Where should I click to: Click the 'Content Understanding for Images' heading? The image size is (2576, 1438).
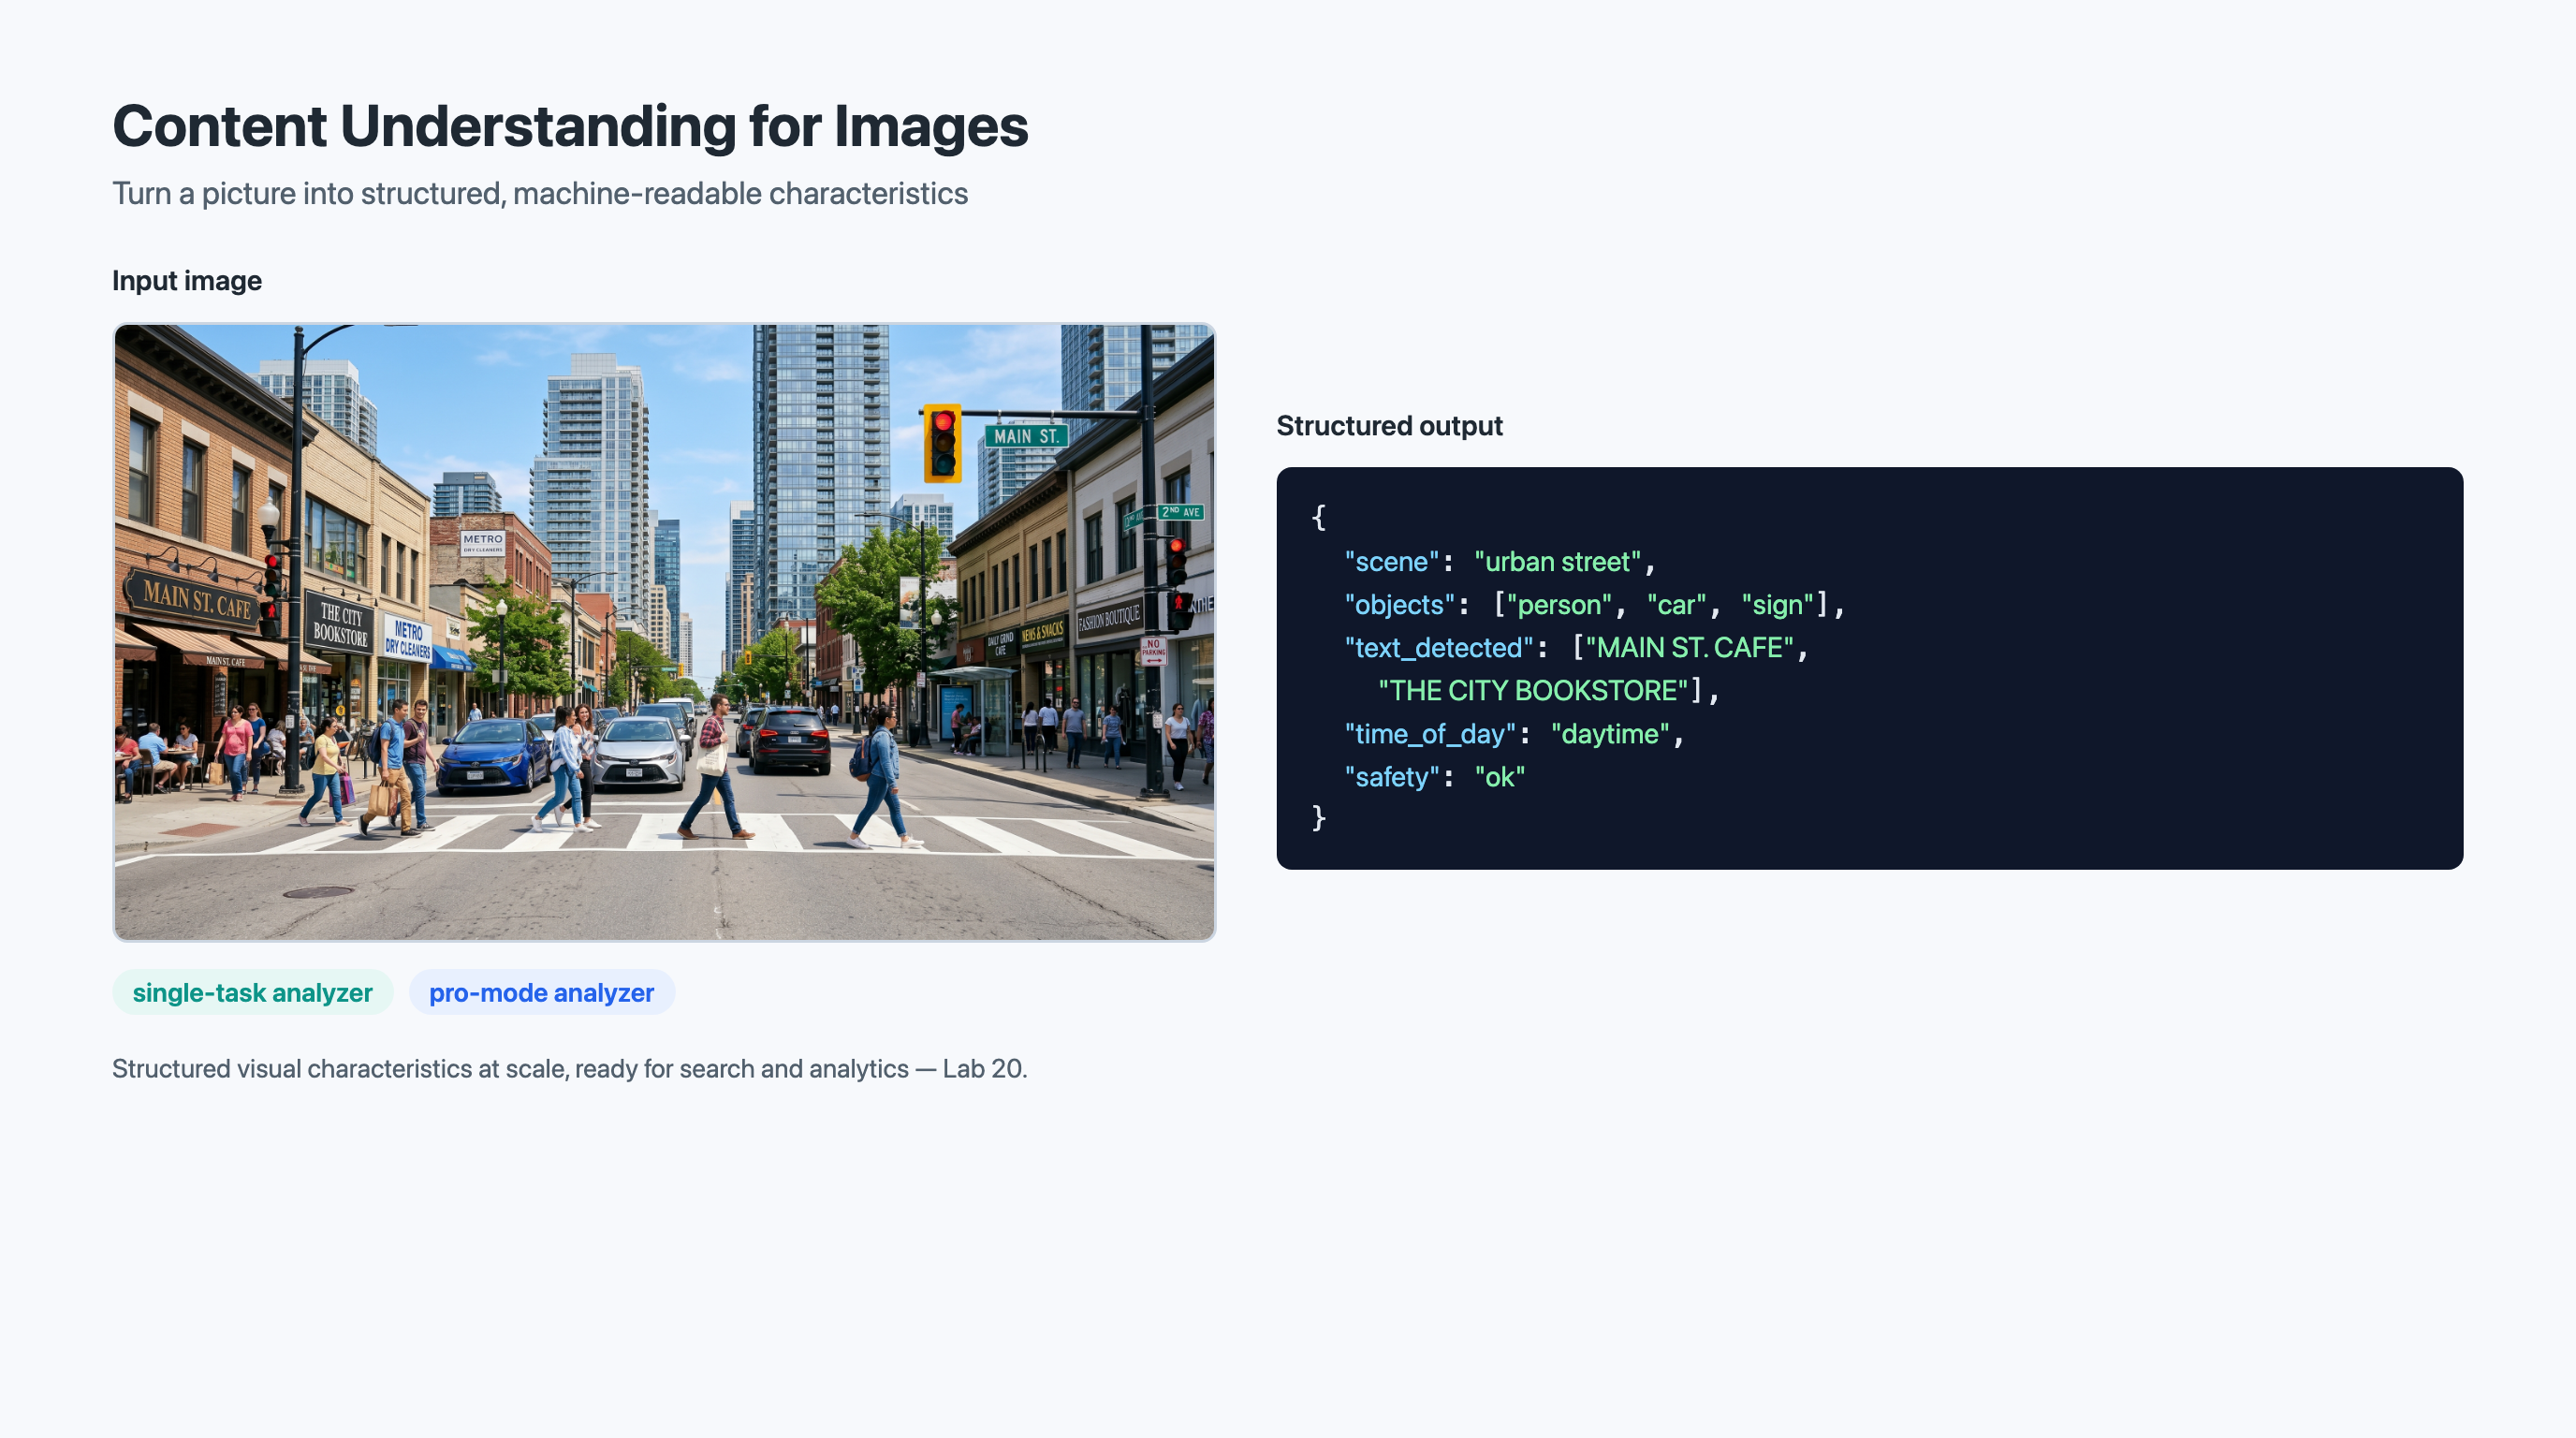tap(570, 126)
